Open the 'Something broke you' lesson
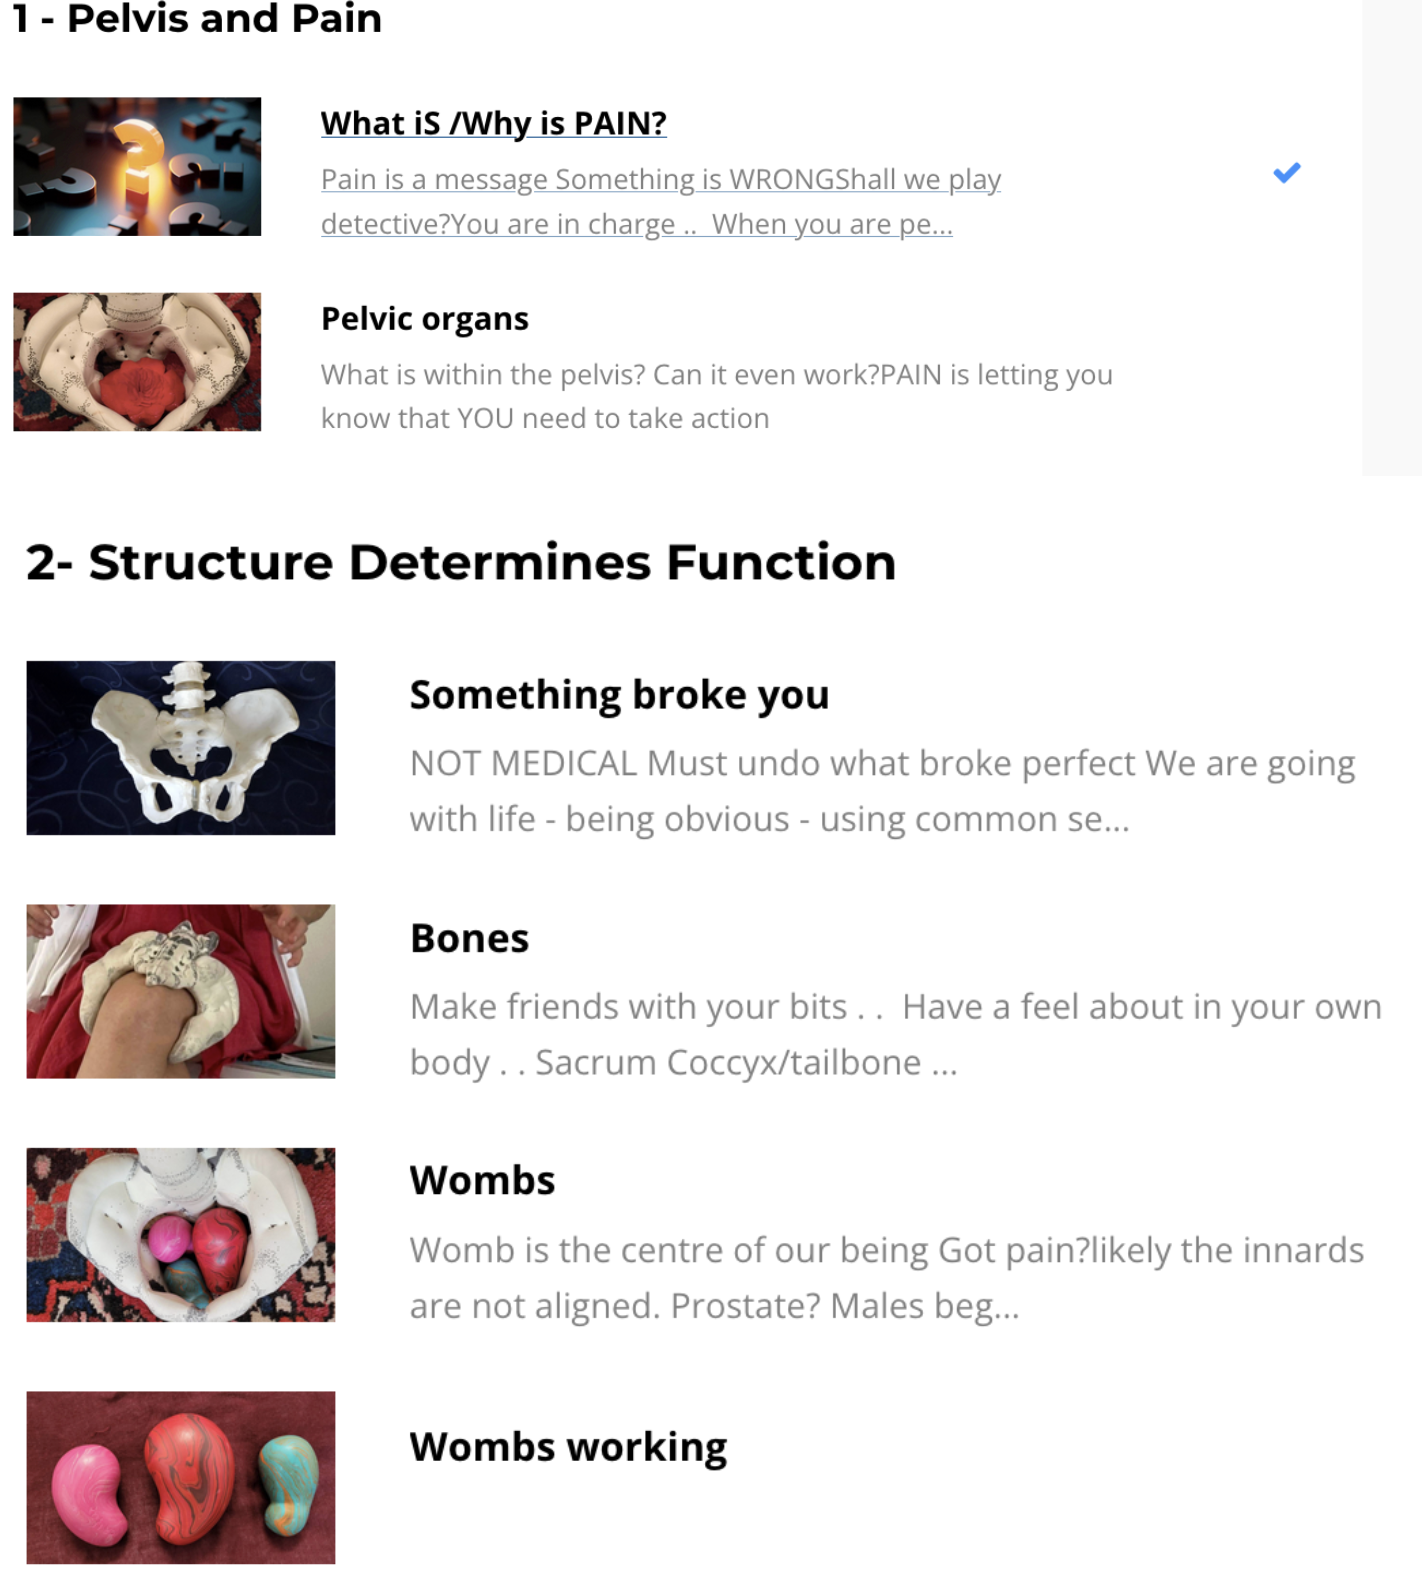1422x1576 pixels. pyautogui.click(x=619, y=695)
